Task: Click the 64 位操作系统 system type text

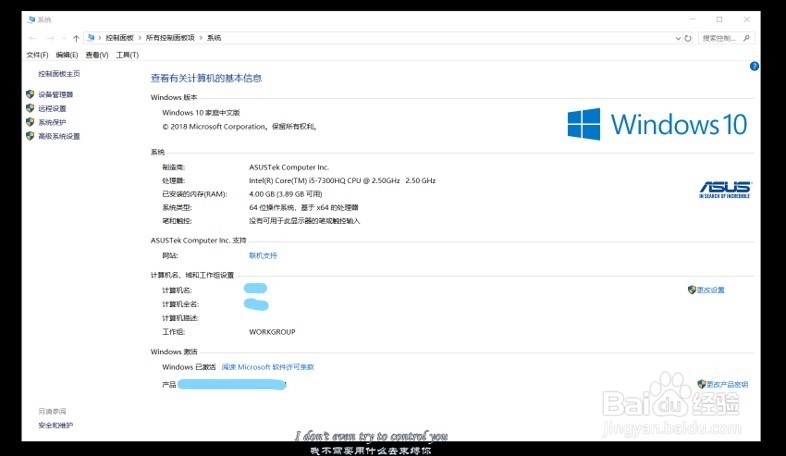Action: 304,207
